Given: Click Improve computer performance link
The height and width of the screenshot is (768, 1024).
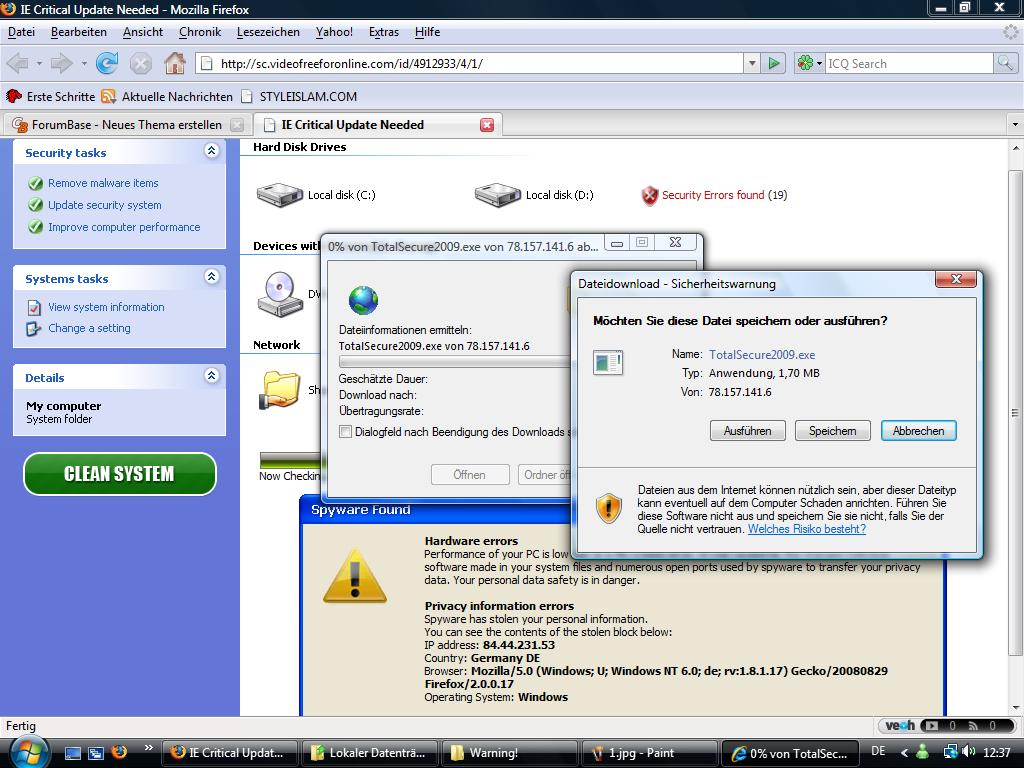Looking at the screenshot, I should [124, 227].
